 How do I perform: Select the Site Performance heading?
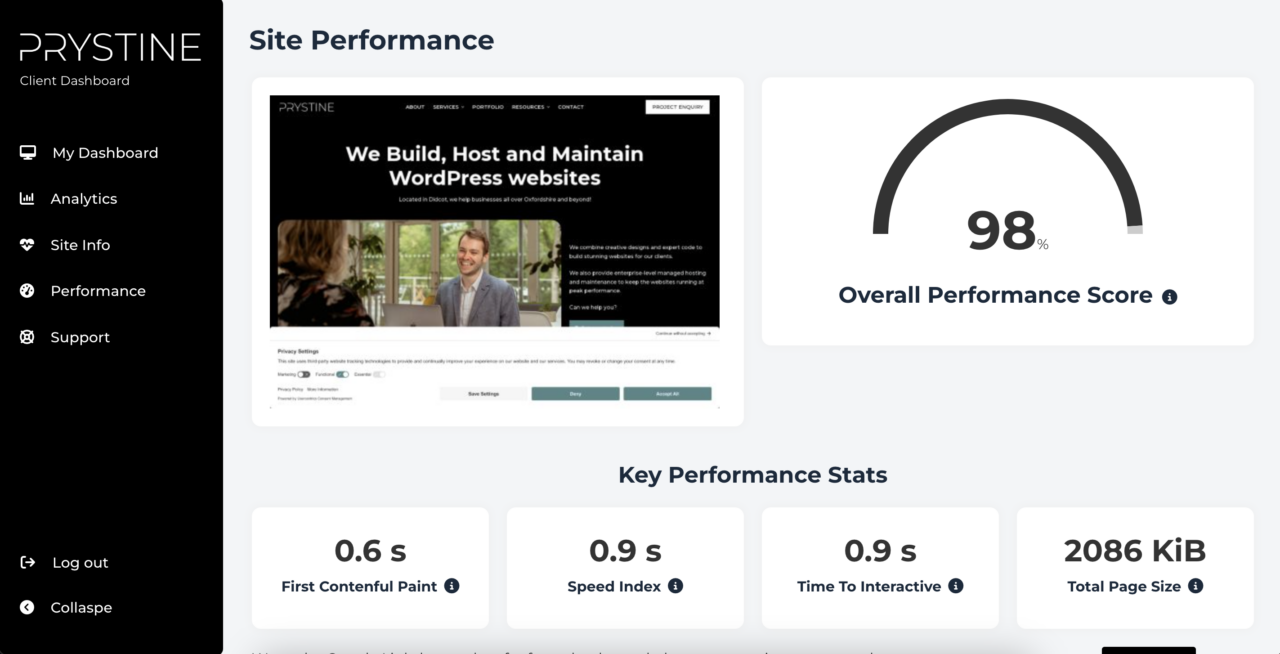point(371,40)
